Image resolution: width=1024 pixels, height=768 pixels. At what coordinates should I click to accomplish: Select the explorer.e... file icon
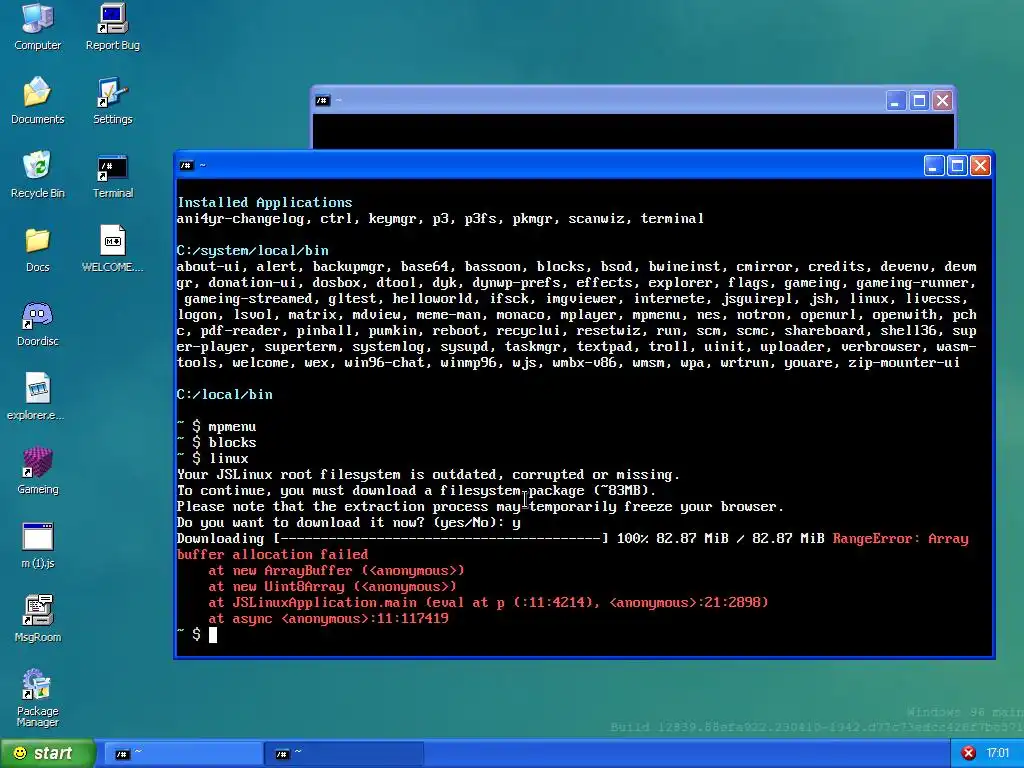tap(37, 396)
